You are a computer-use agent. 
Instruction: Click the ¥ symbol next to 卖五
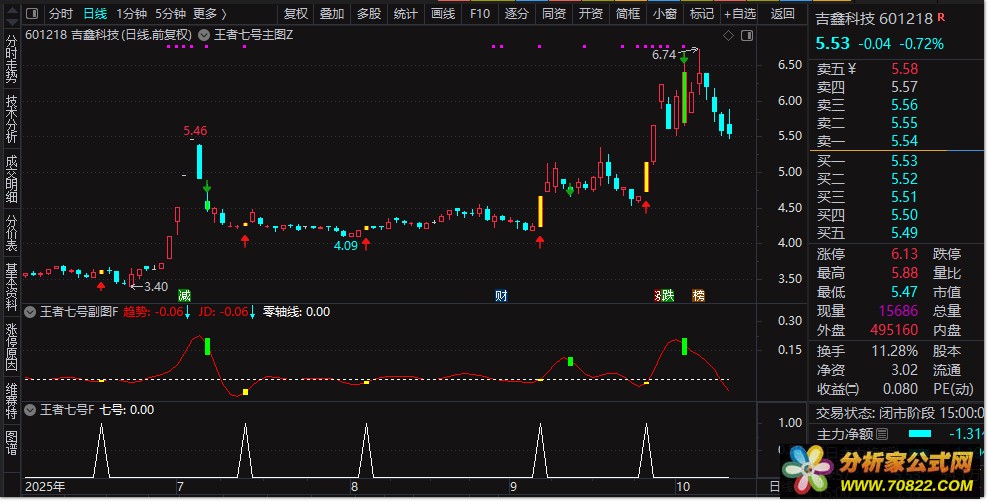(852, 69)
